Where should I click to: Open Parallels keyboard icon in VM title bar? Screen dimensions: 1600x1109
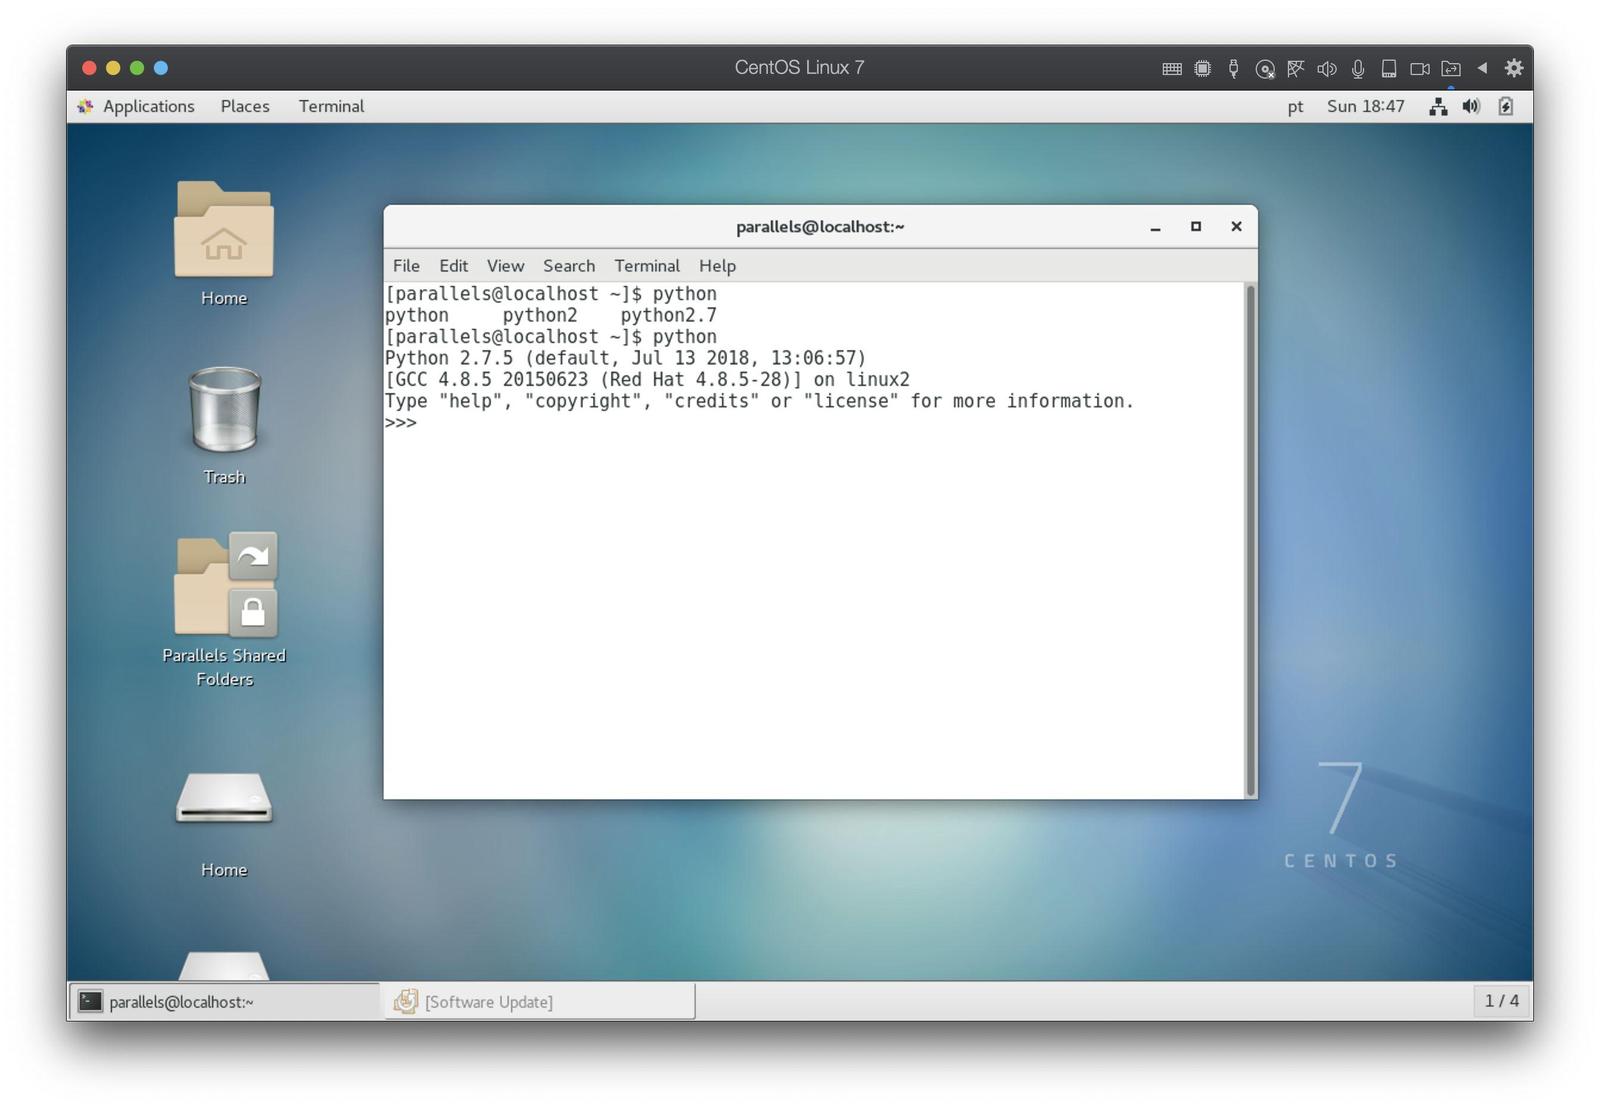pos(1172,68)
